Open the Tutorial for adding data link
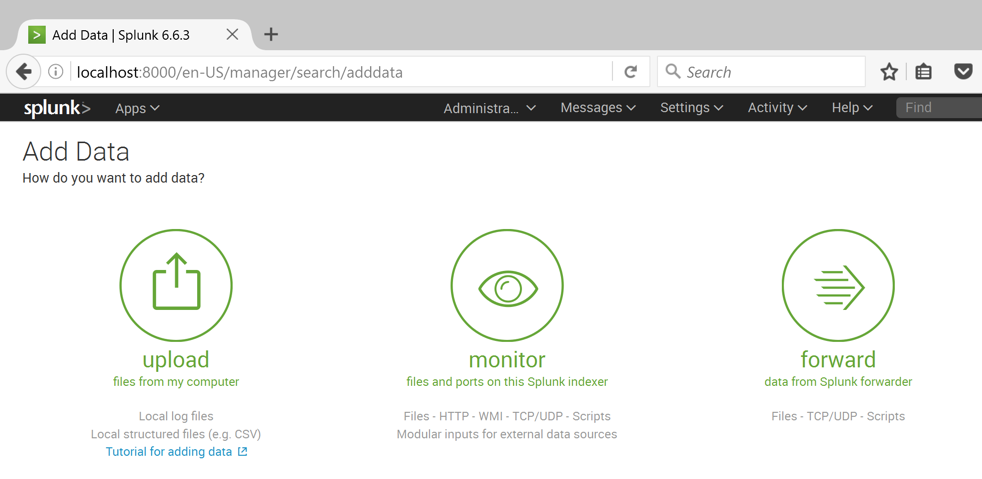 (x=169, y=451)
